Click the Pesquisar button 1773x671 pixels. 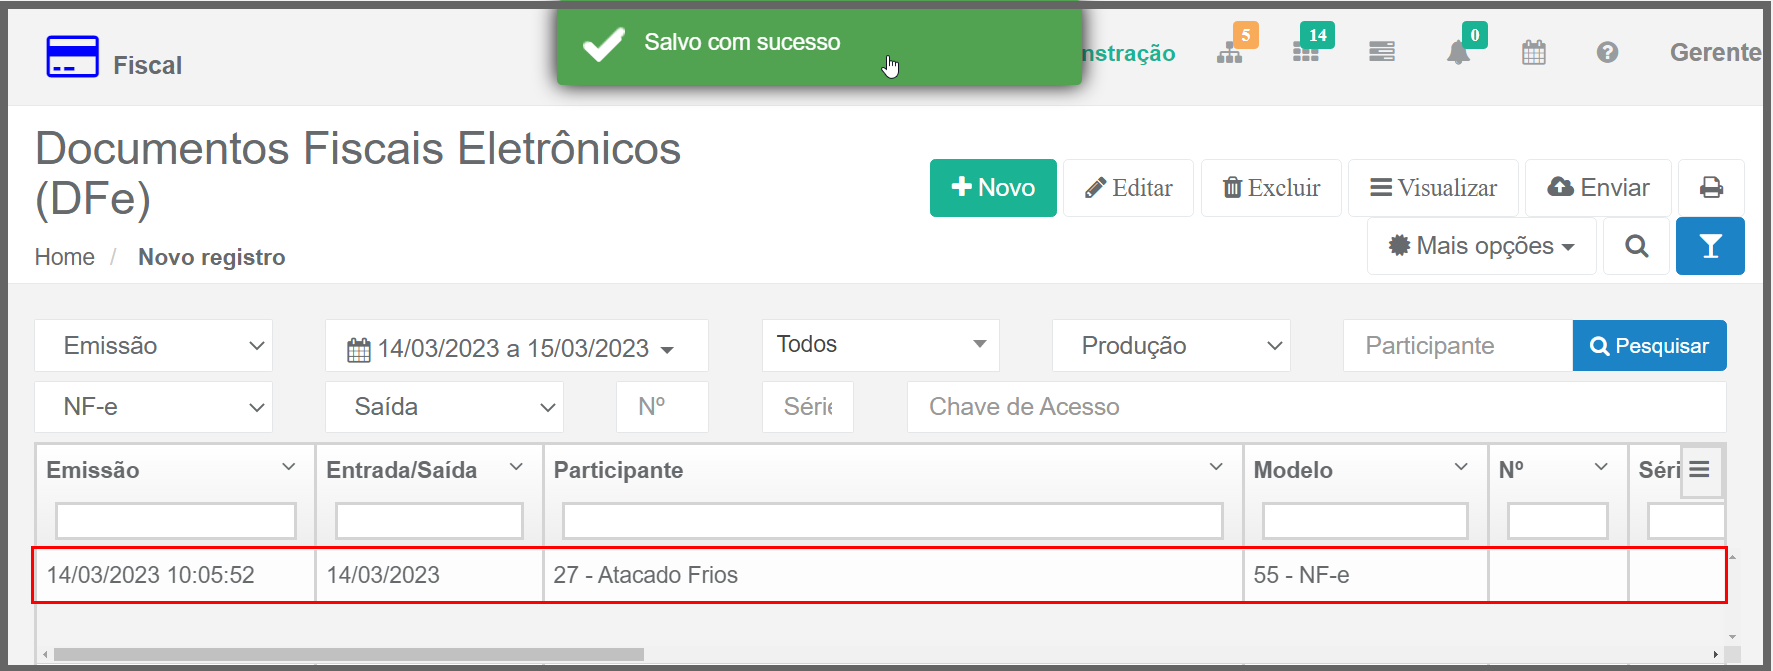[x=1649, y=346]
